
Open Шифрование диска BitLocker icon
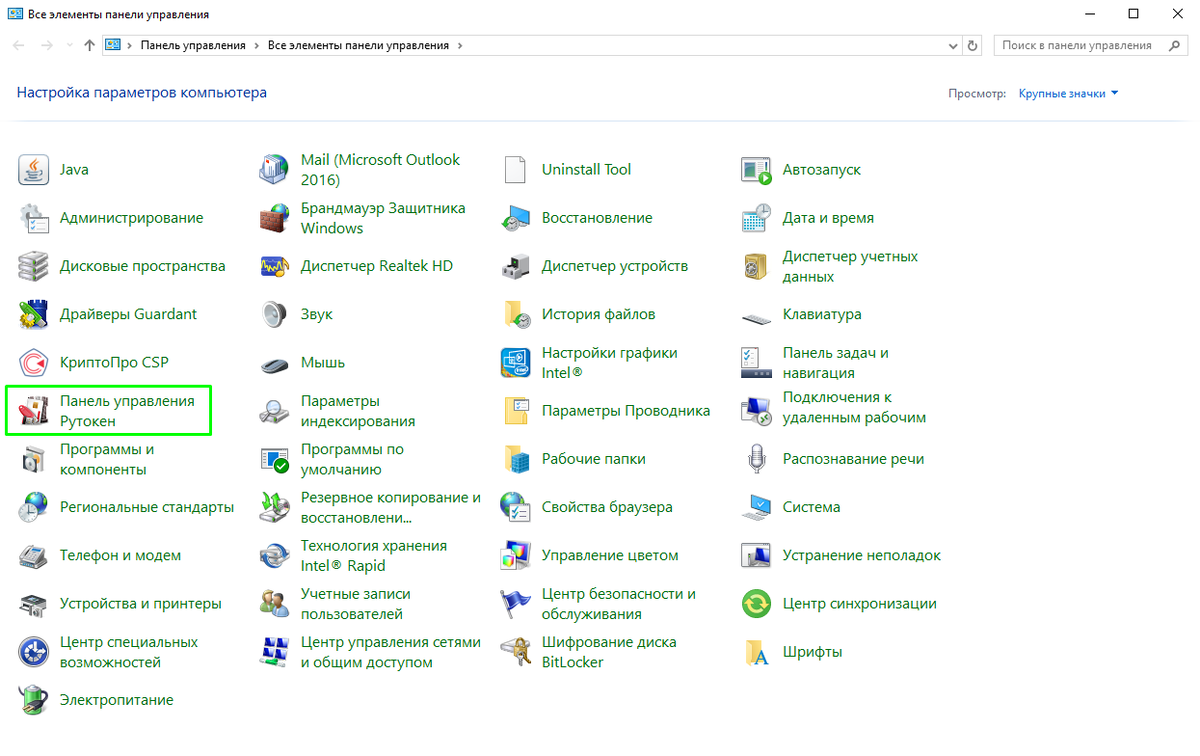coord(515,652)
